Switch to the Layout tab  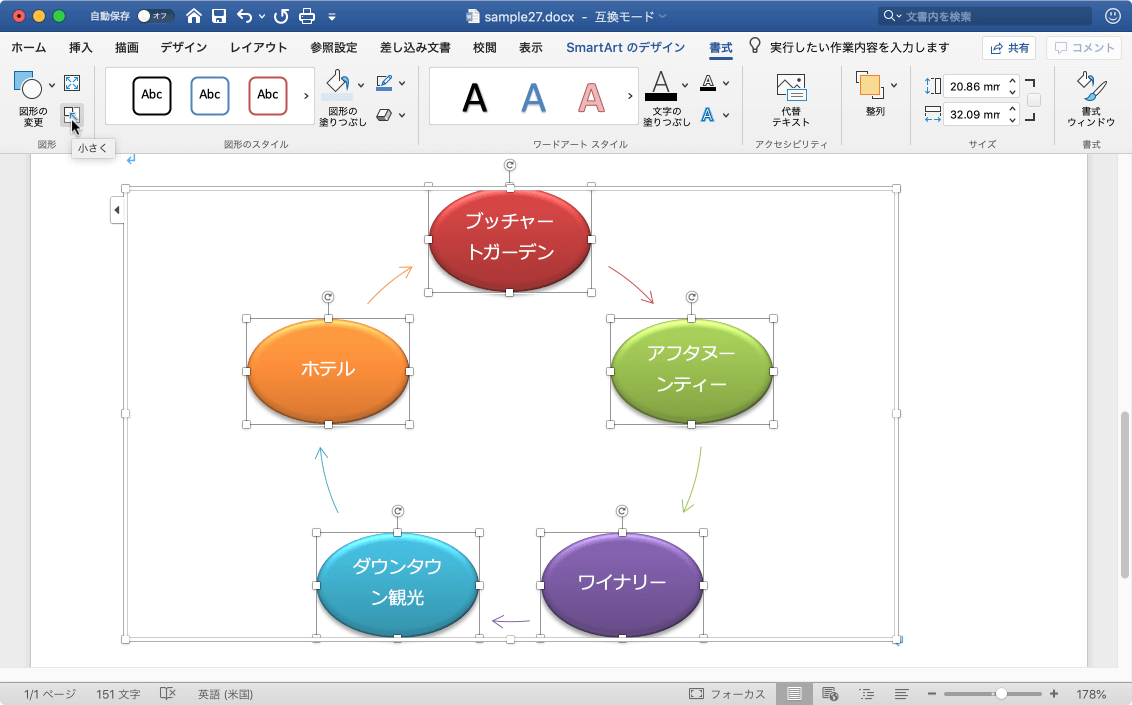click(258, 48)
